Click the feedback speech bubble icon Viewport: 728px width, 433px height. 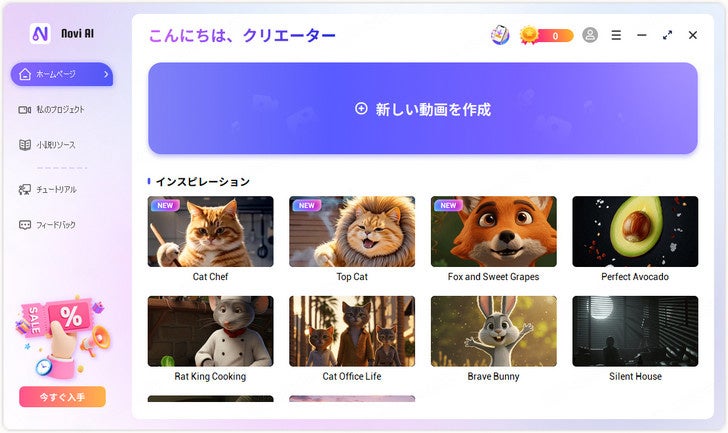[25, 225]
